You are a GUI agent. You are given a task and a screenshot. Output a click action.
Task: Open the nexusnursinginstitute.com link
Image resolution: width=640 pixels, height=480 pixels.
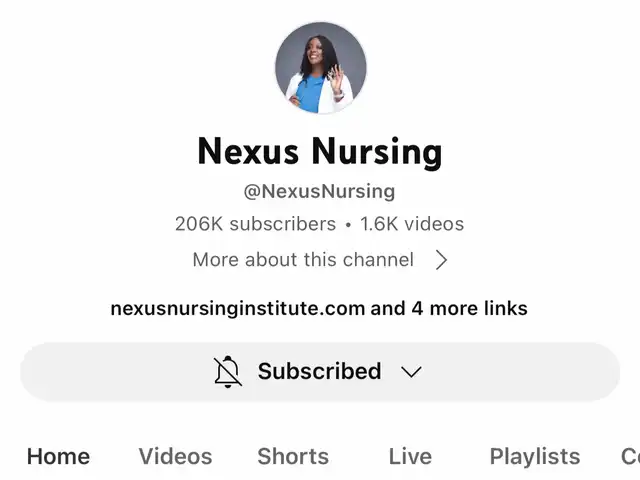click(x=238, y=309)
